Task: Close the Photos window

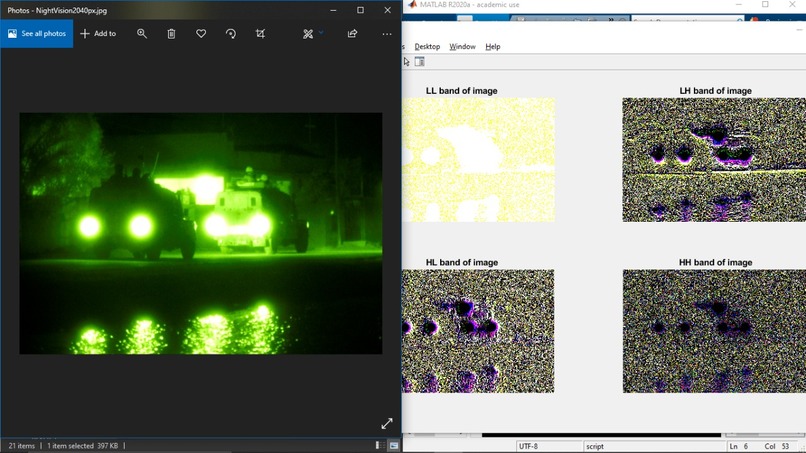Action: [x=388, y=10]
